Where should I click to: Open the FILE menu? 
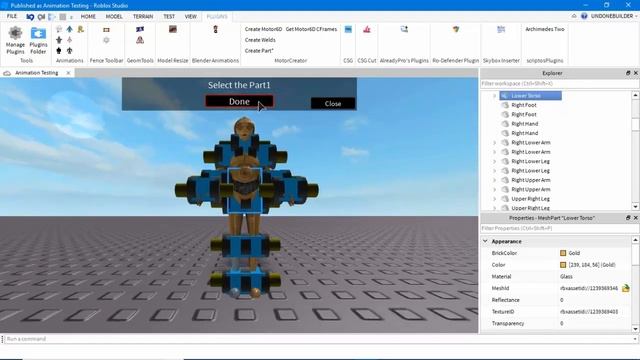[x=12, y=16]
